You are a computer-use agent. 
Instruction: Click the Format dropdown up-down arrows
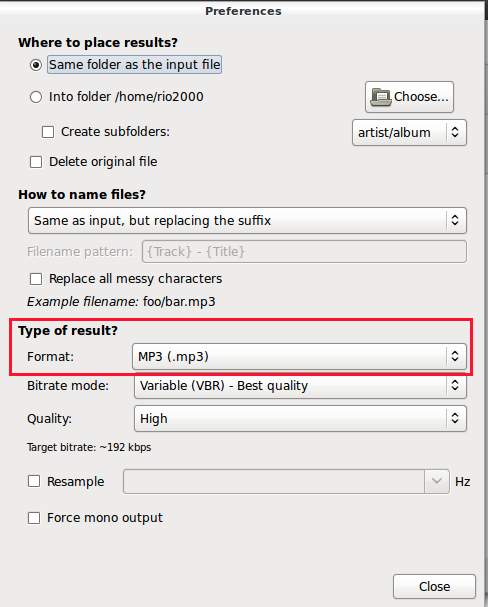(455, 357)
